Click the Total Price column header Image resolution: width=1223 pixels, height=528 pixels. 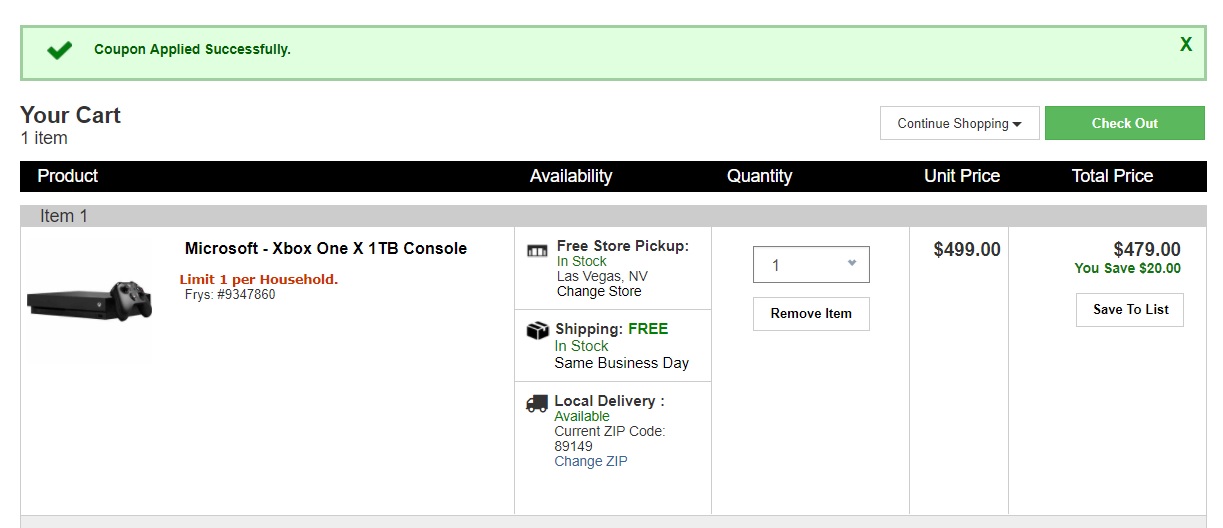pos(1112,176)
